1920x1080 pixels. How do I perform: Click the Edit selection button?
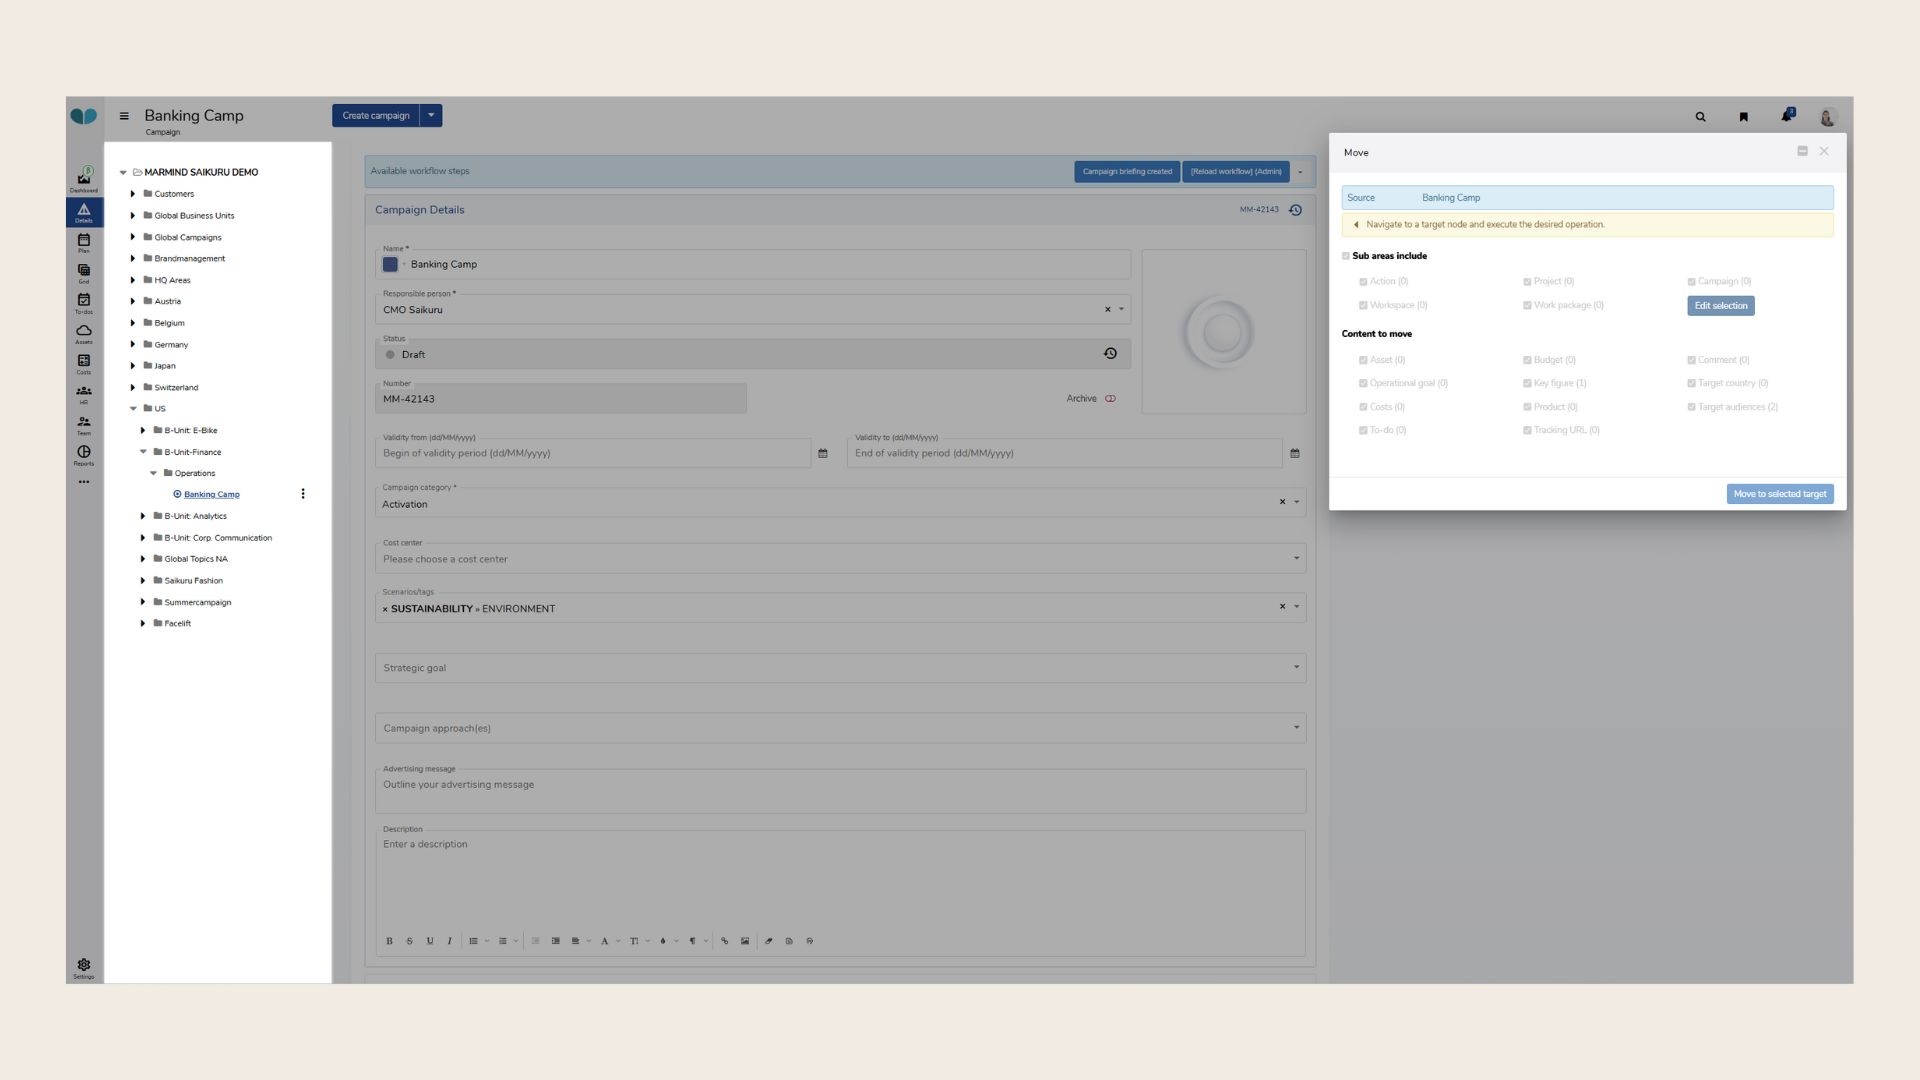[1720, 306]
